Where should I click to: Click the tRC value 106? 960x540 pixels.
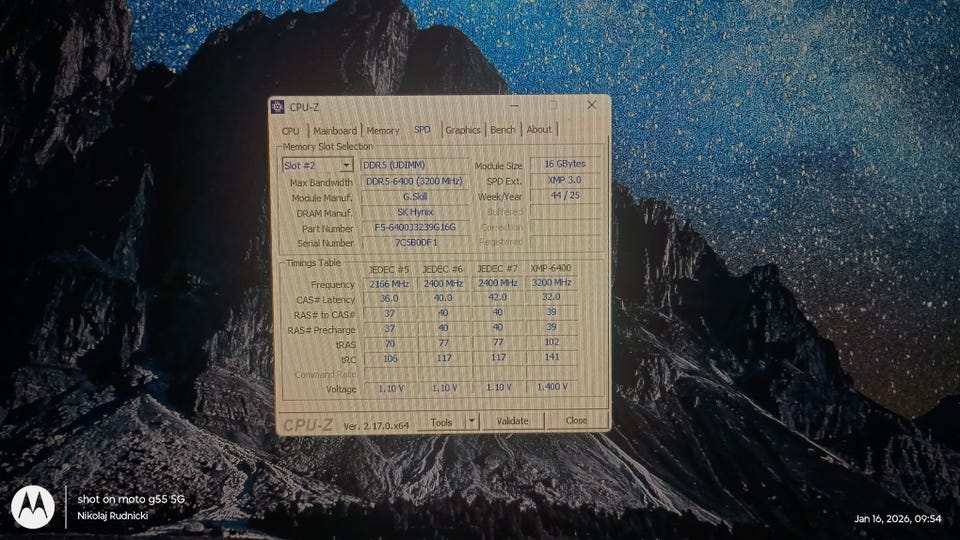(x=390, y=359)
